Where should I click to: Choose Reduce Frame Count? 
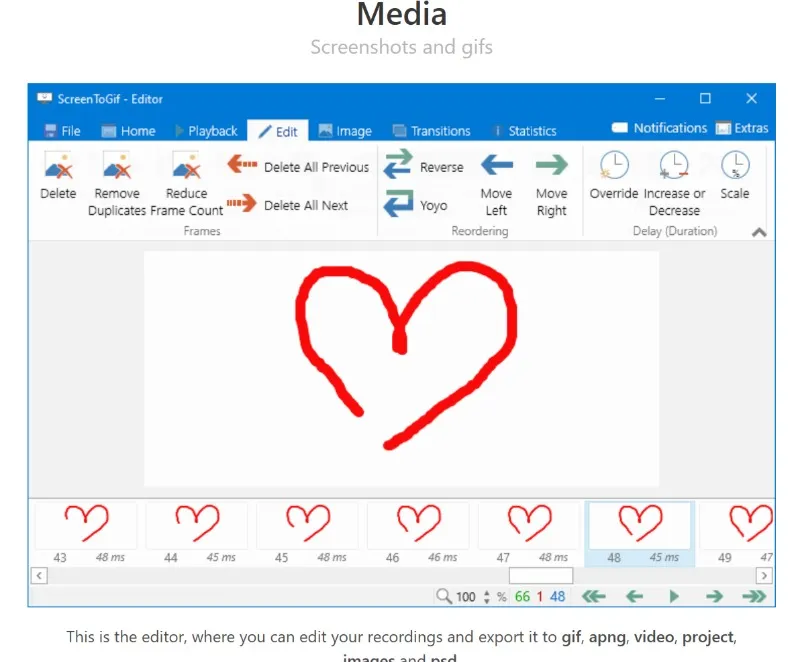click(x=186, y=184)
